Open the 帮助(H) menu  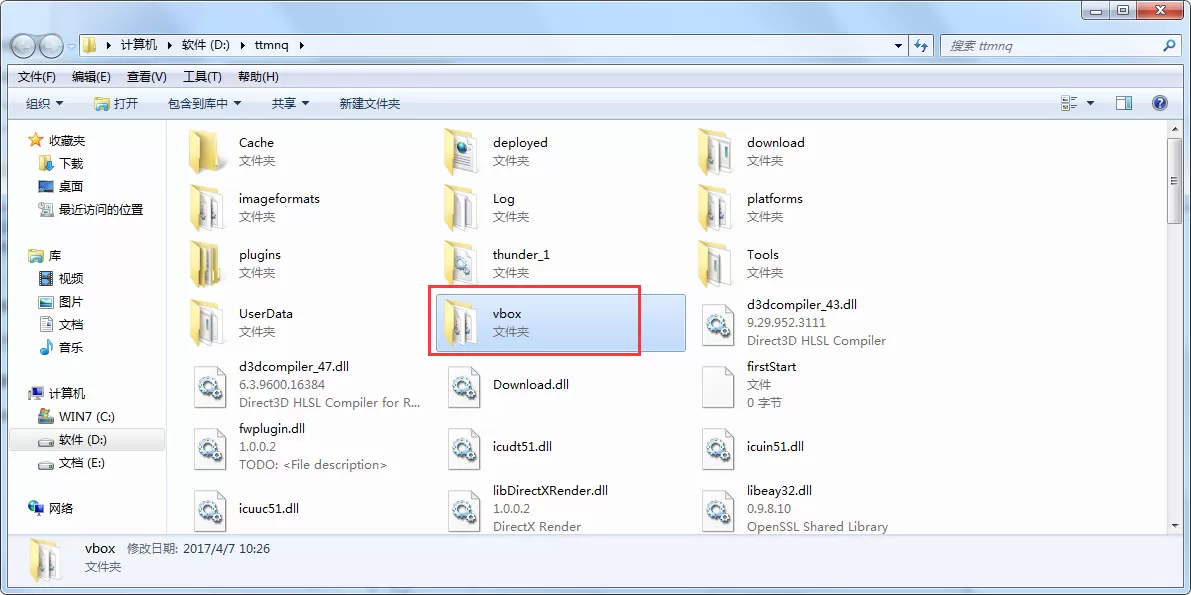tap(258, 77)
